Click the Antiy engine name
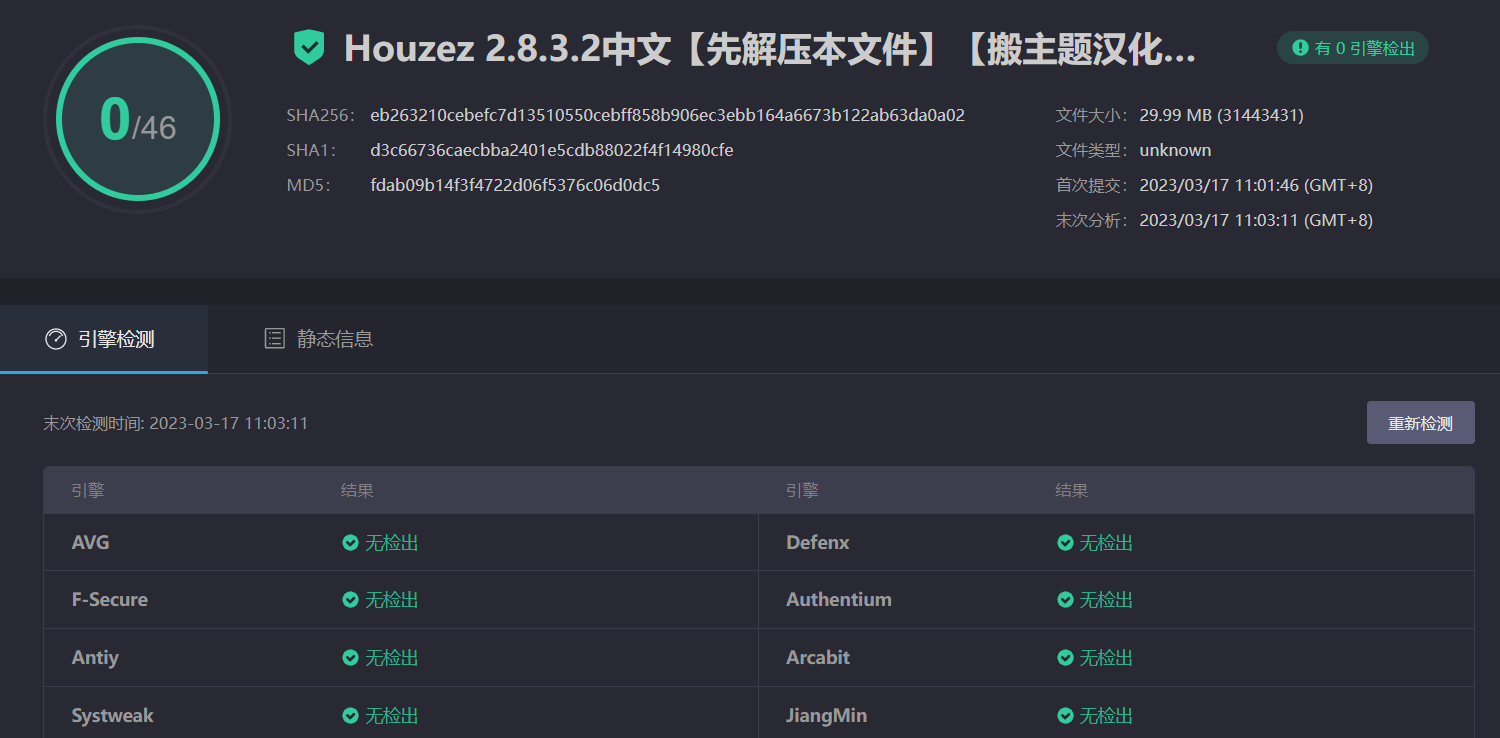The height and width of the screenshot is (738, 1500). tap(95, 658)
